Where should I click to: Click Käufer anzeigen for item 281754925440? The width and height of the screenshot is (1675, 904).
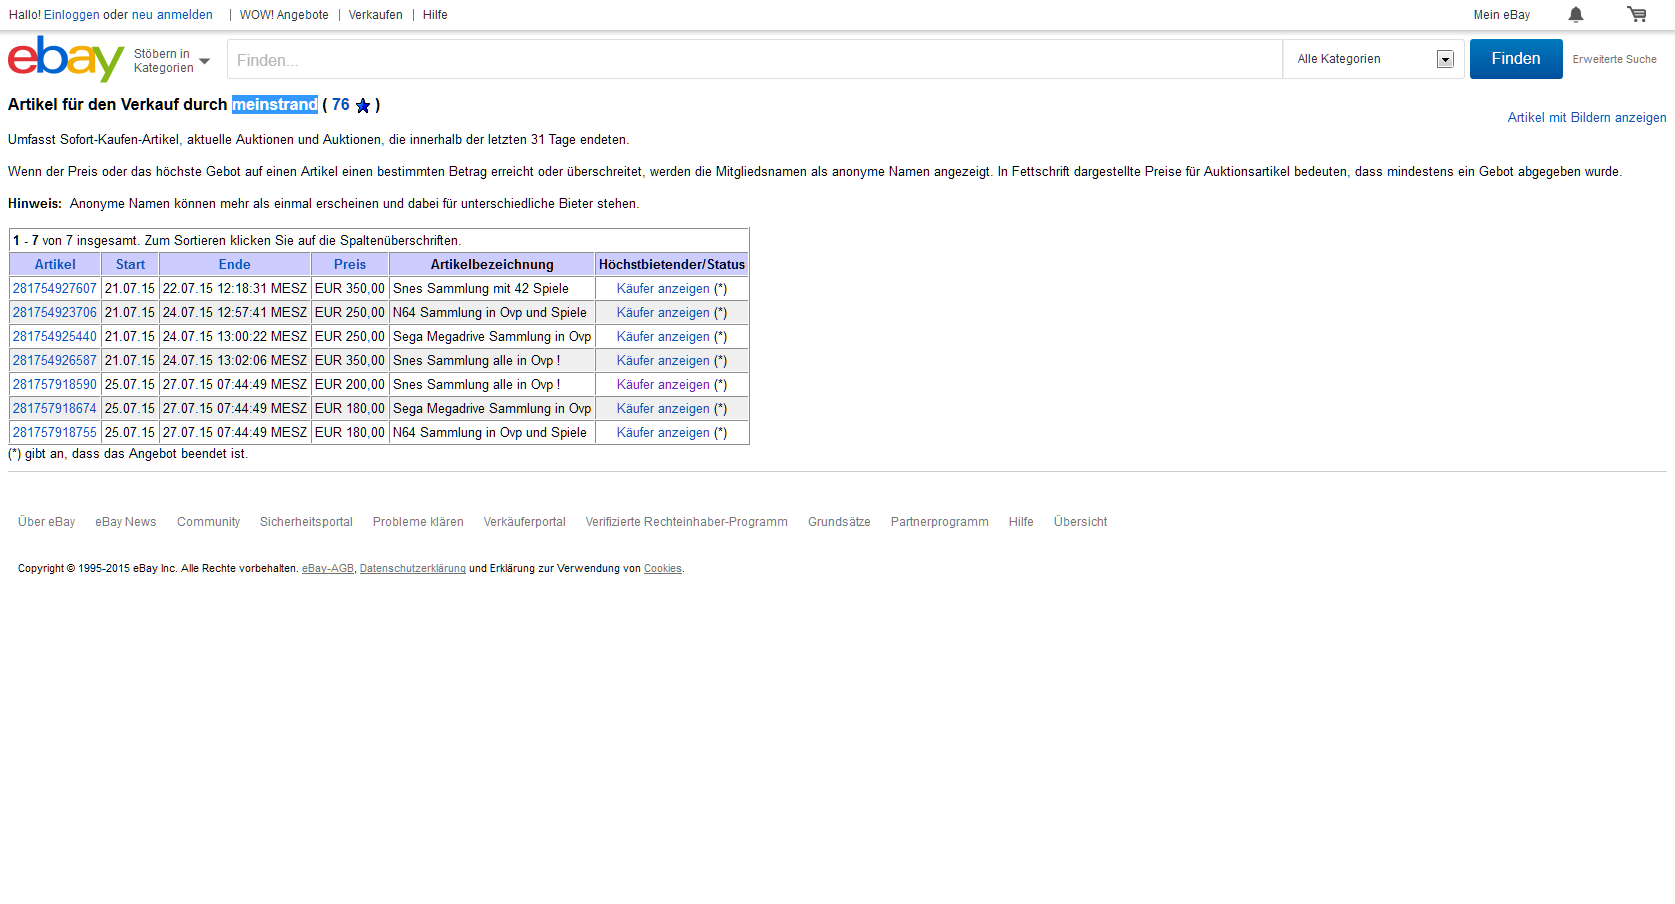pos(663,336)
